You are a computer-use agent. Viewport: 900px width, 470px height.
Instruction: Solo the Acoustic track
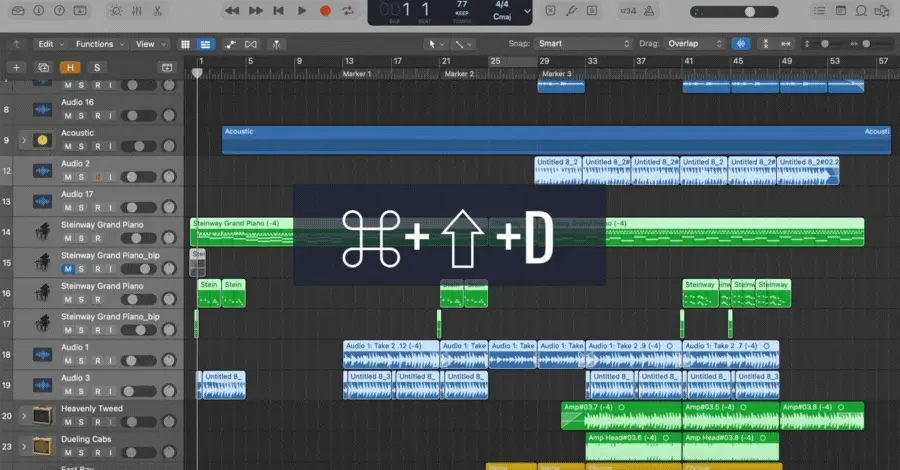click(81, 146)
